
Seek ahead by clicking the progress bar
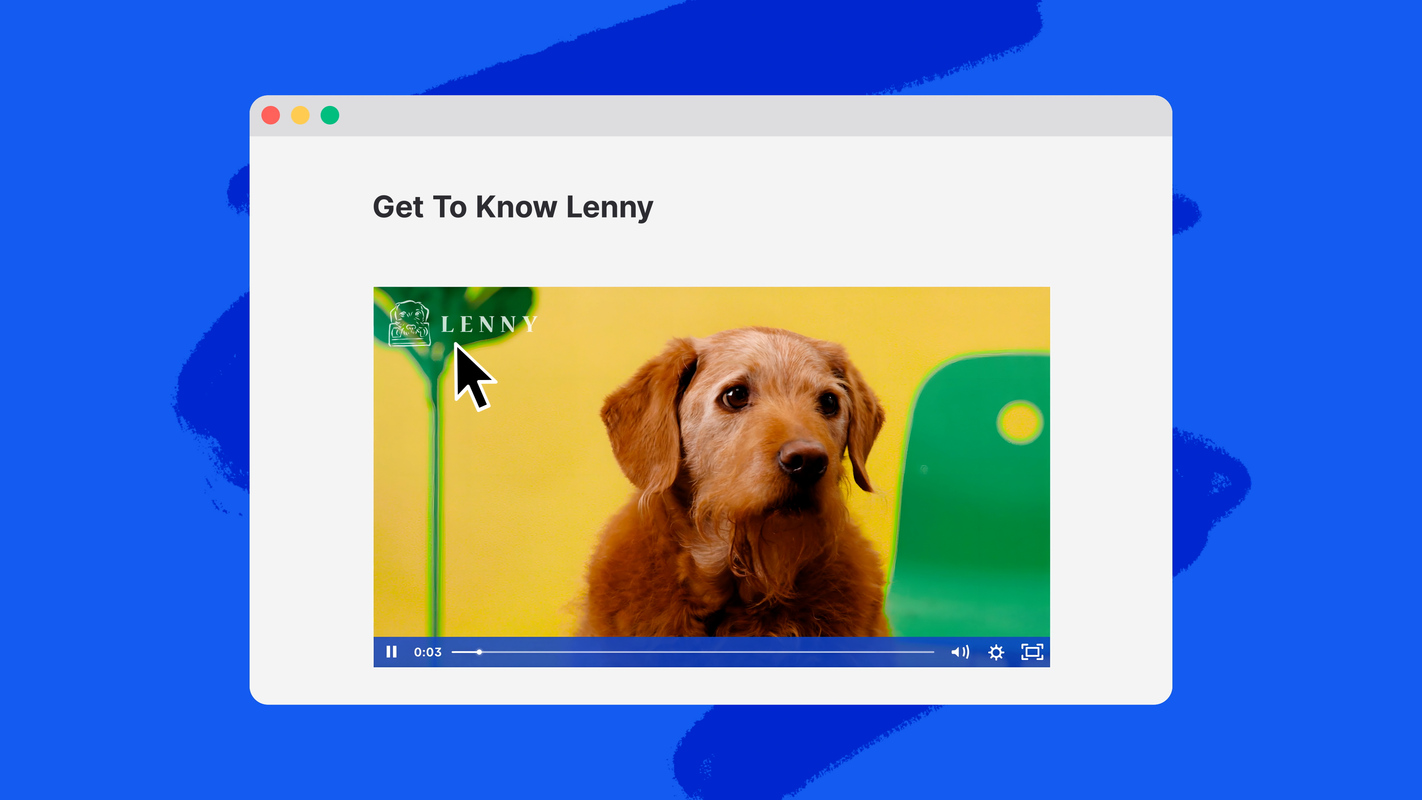700,651
